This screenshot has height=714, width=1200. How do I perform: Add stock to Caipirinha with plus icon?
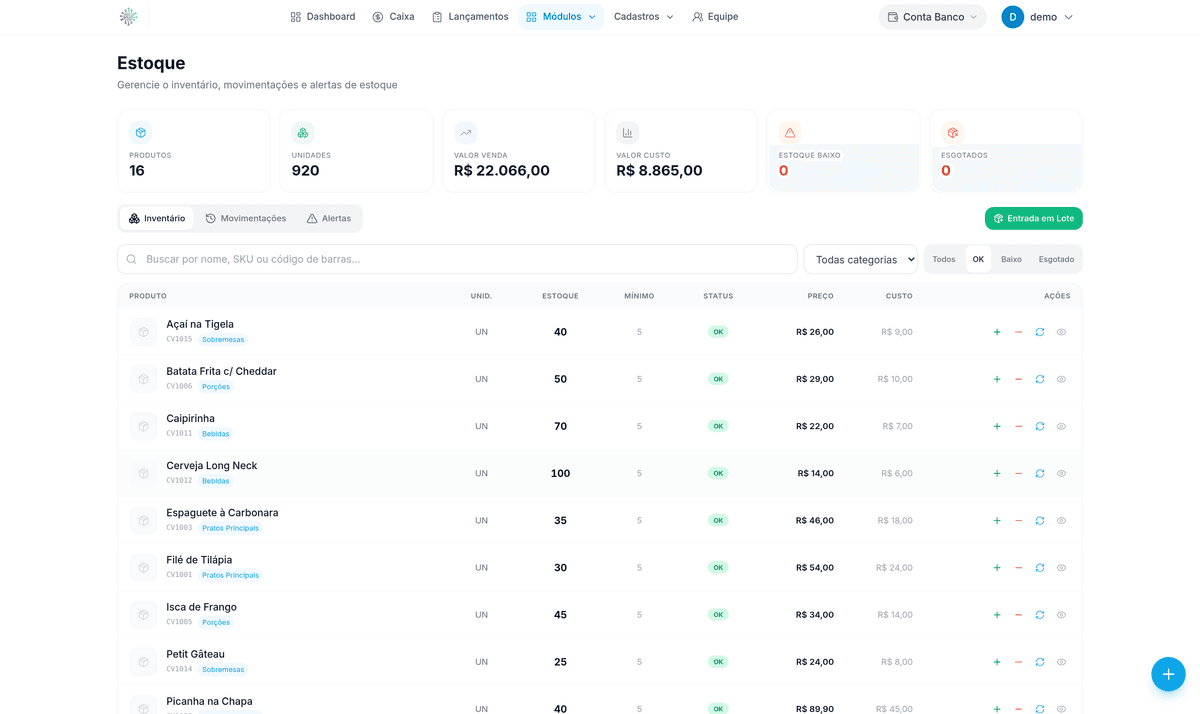[997, 426]
